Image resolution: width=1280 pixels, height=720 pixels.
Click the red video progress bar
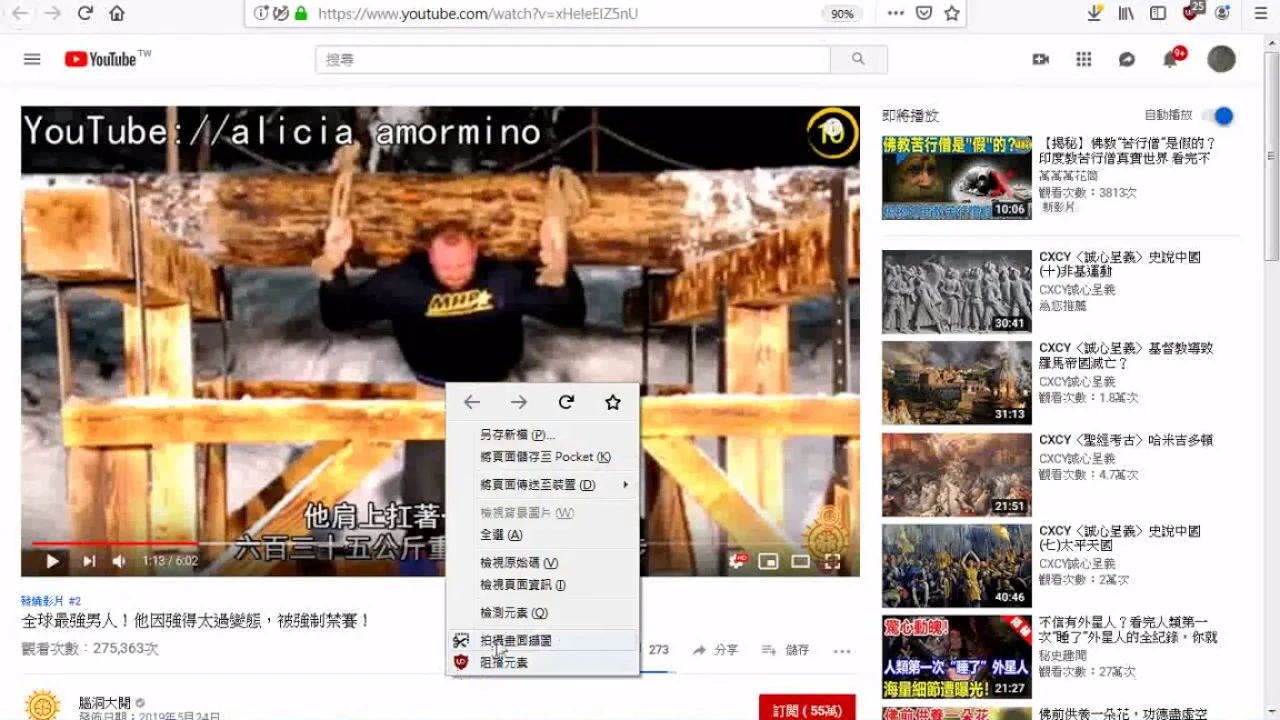tap(115, 543)
